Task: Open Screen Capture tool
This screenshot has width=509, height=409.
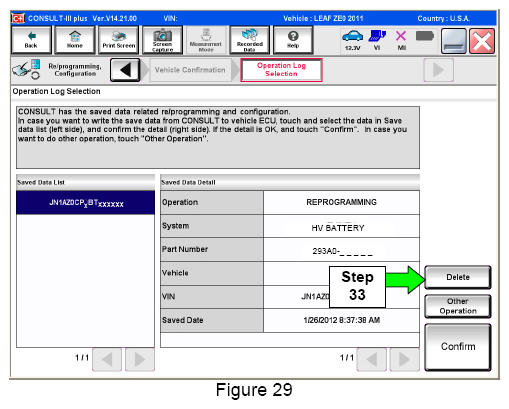Action: [x=162, y=40]
